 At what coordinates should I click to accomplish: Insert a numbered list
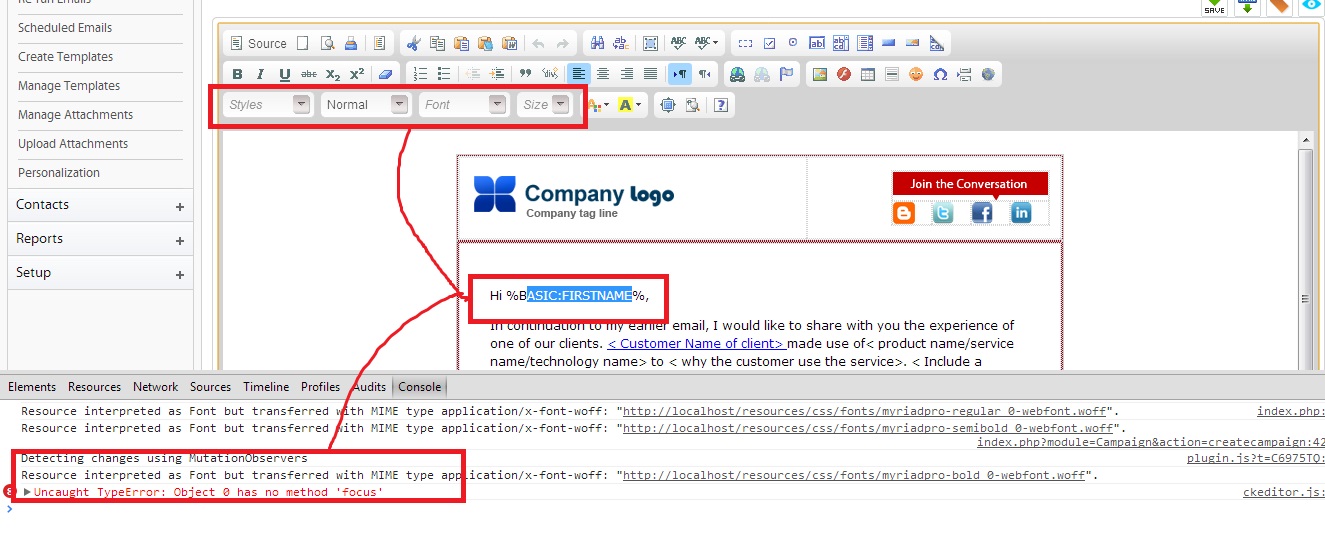420,74
